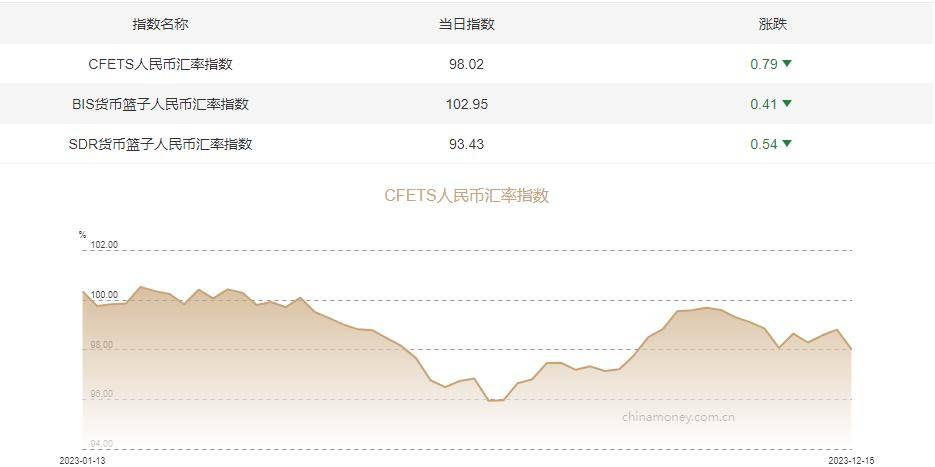Screen dimensions: 935x467
Task: Click the change value 0.54
Action: (x=764, y=144)
